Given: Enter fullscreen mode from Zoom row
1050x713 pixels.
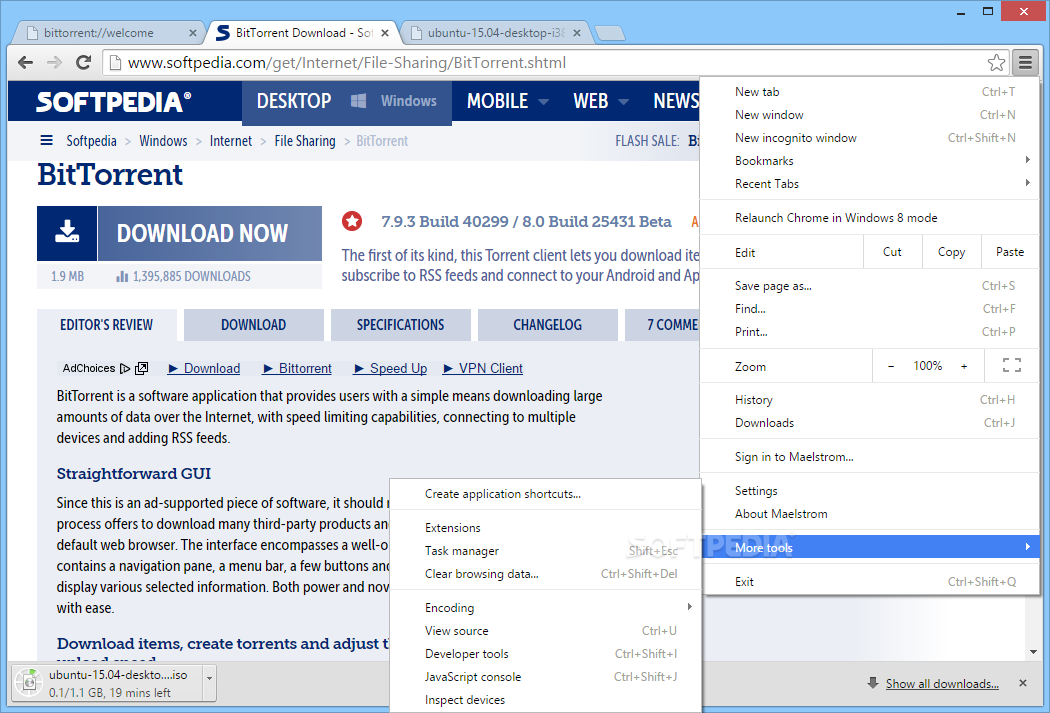Looking at the screenshot, I should click(1012, 366).
